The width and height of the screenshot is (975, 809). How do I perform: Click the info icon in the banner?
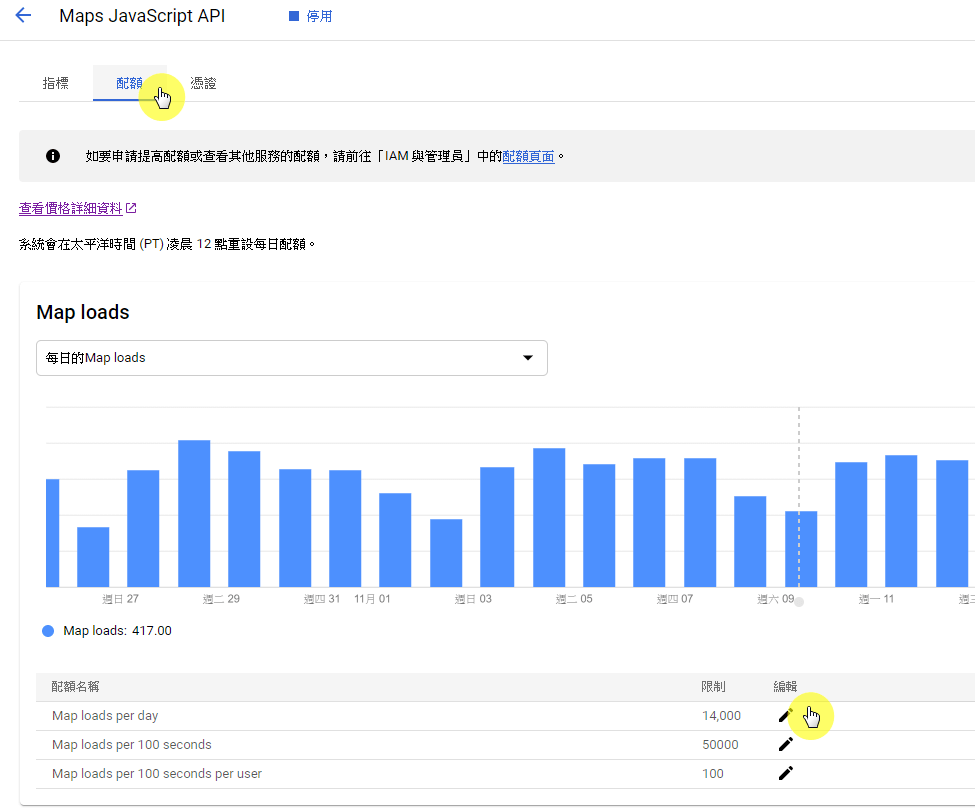[53, 156]
